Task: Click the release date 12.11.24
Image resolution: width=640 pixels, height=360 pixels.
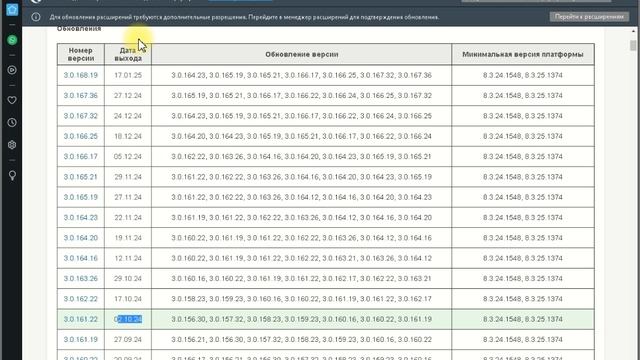Action: click(x=128, y=258)
